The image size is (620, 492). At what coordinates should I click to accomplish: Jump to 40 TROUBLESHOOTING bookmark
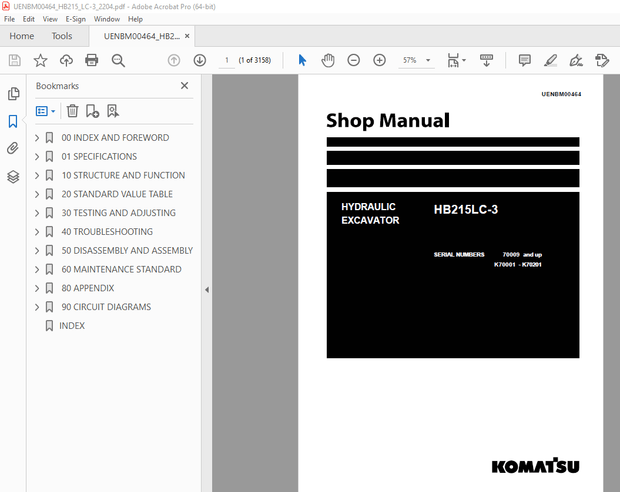coord(107,232)
